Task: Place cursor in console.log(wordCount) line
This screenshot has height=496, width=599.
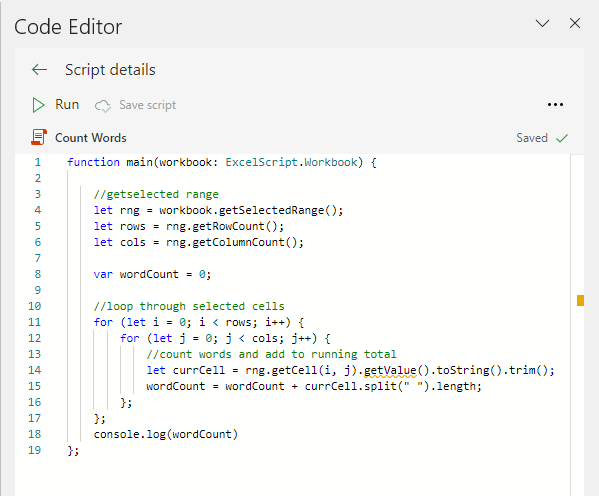Action: (x=165, y=434)
